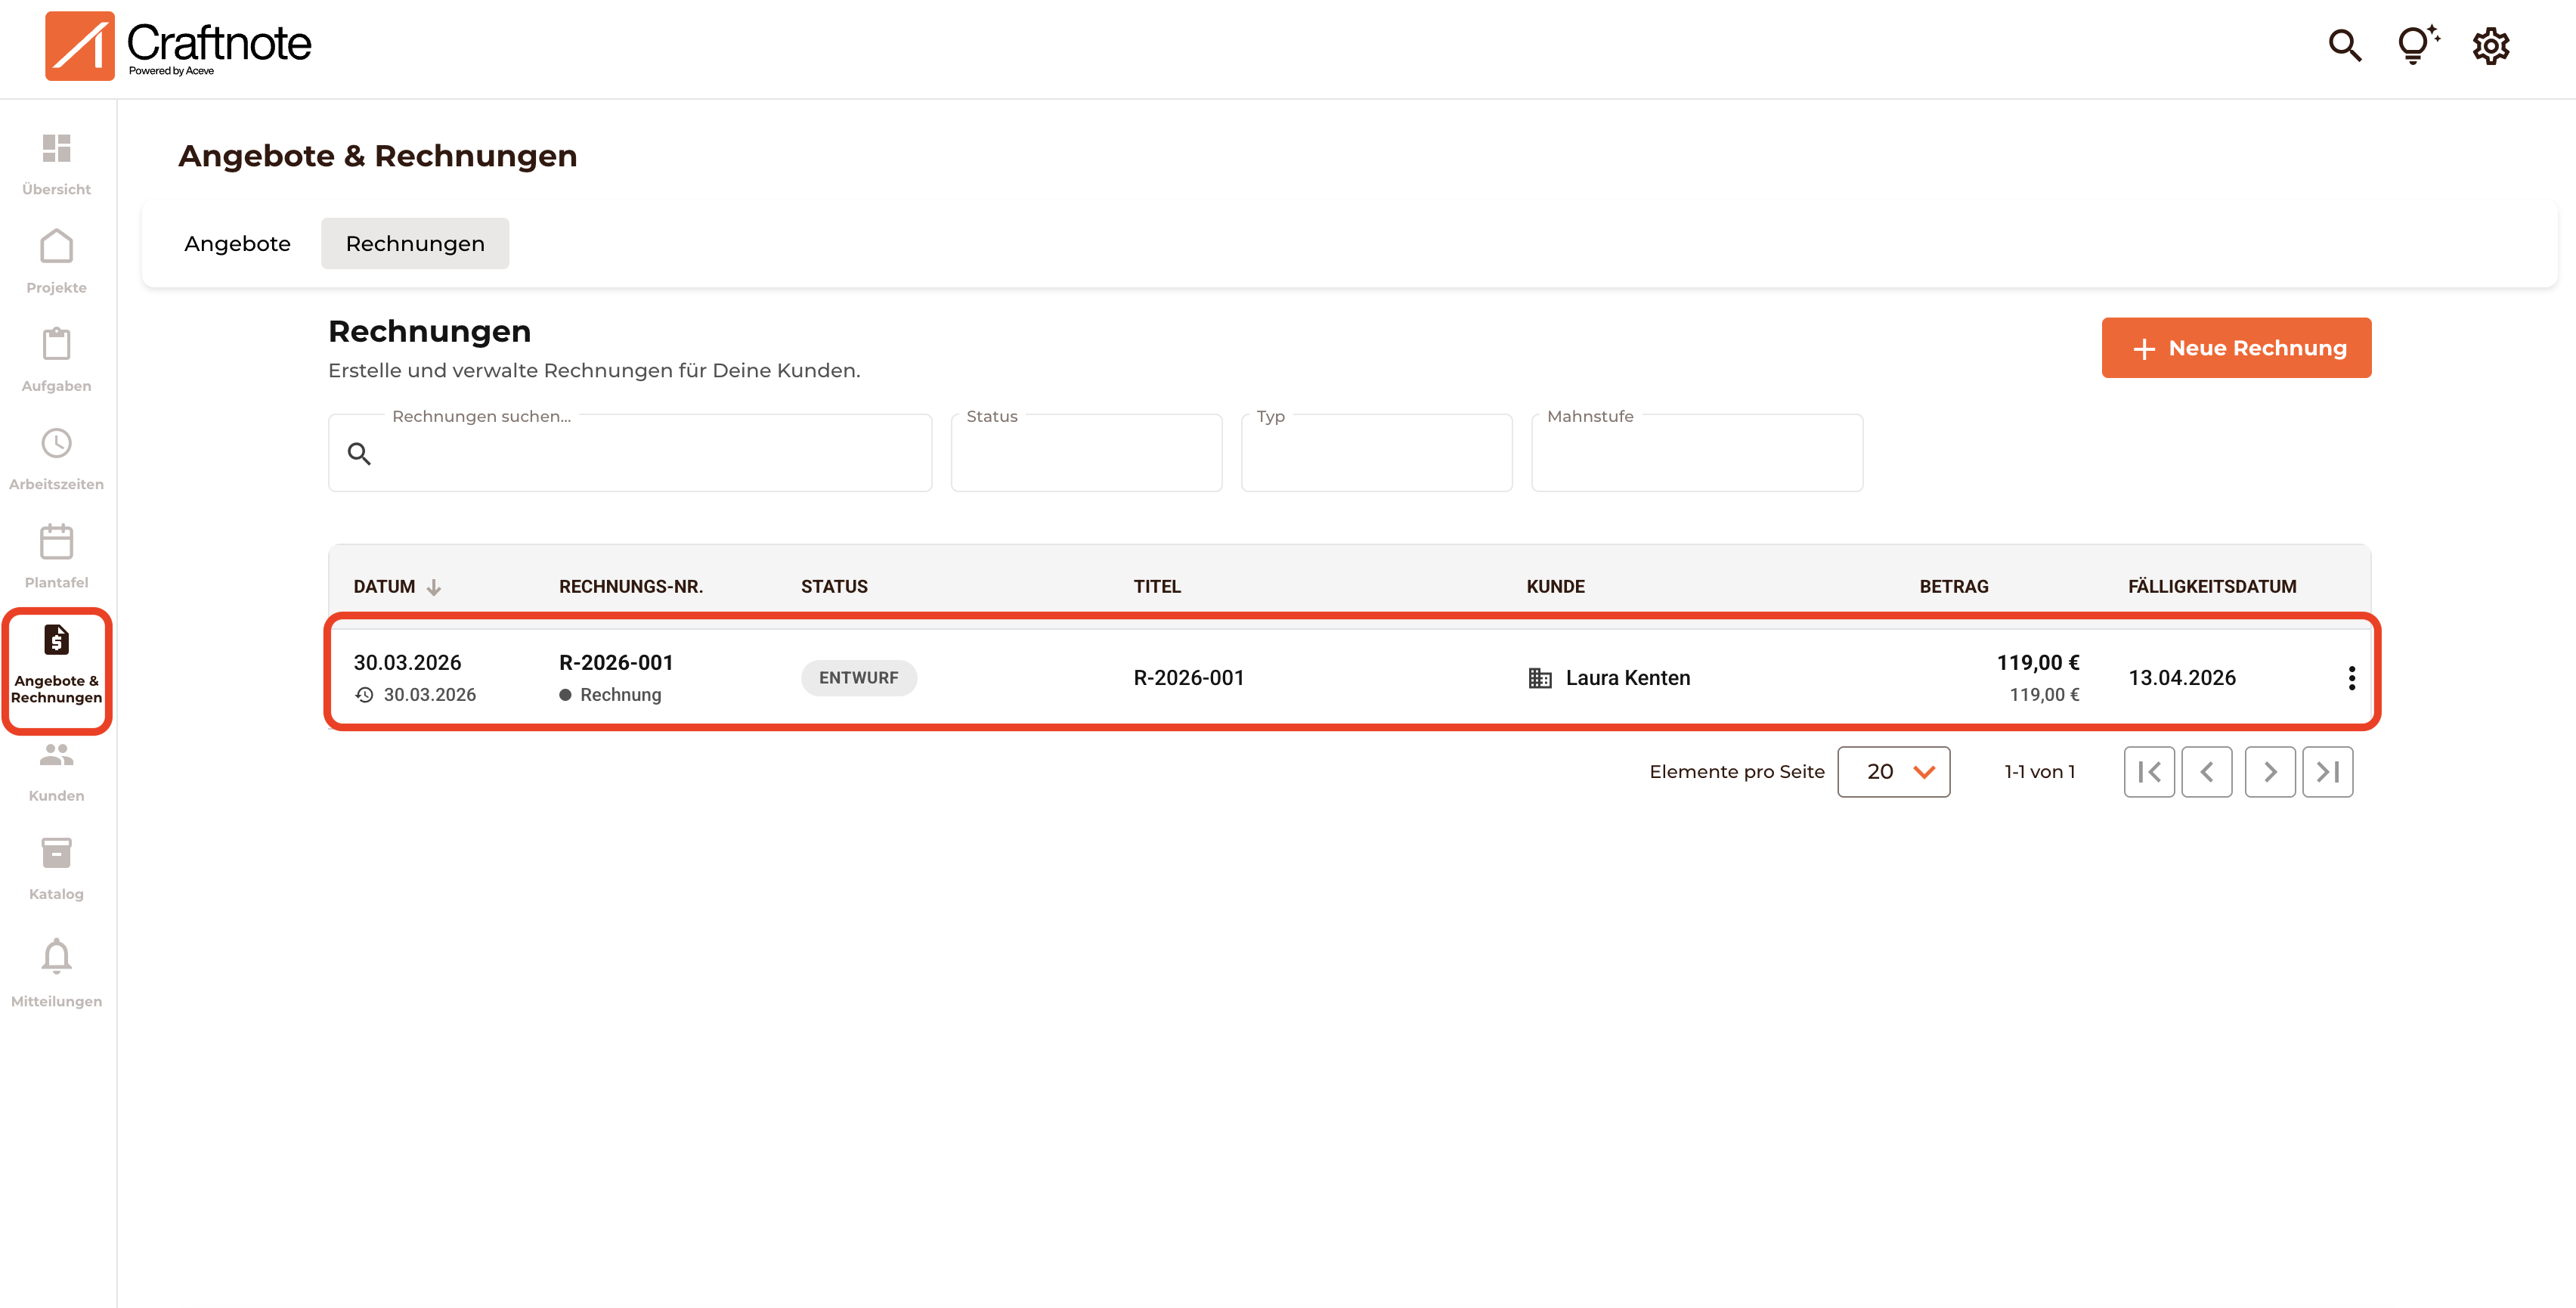This screenshot has width=2576, height=1308.
Task: Click the global search magnifier icon
Action: coord(2344,46)
